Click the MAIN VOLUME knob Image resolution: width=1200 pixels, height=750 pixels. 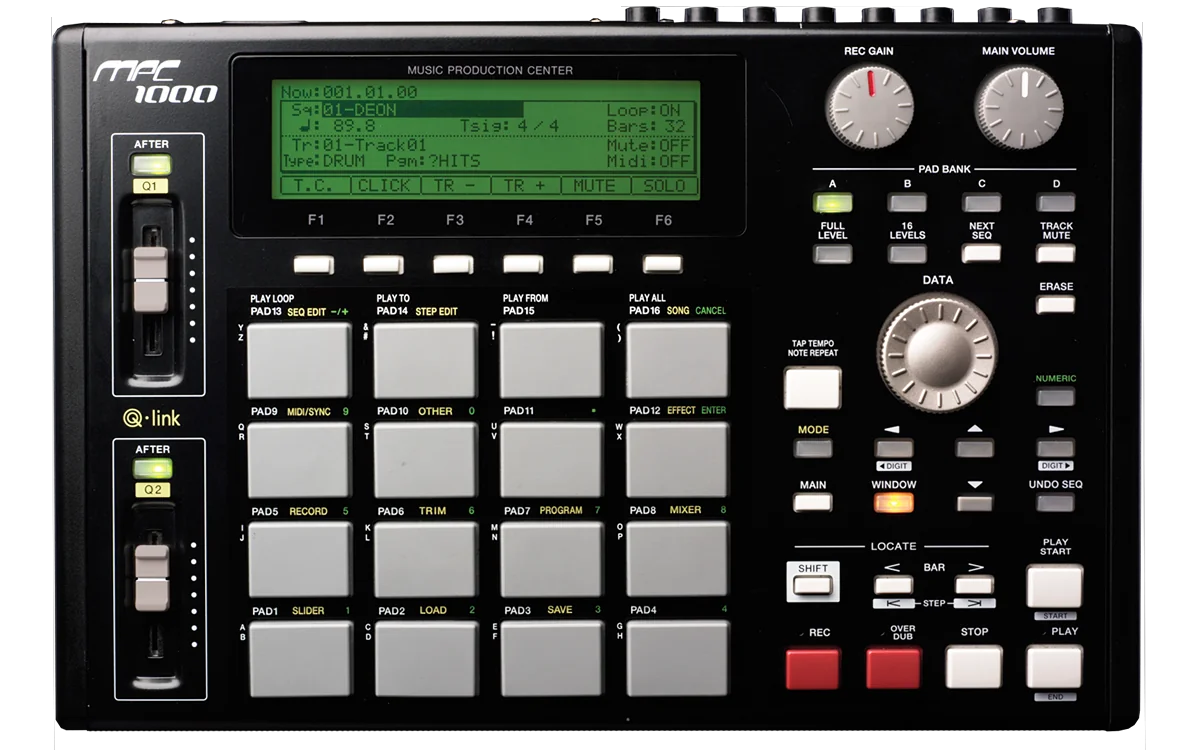pos(1019,108)
